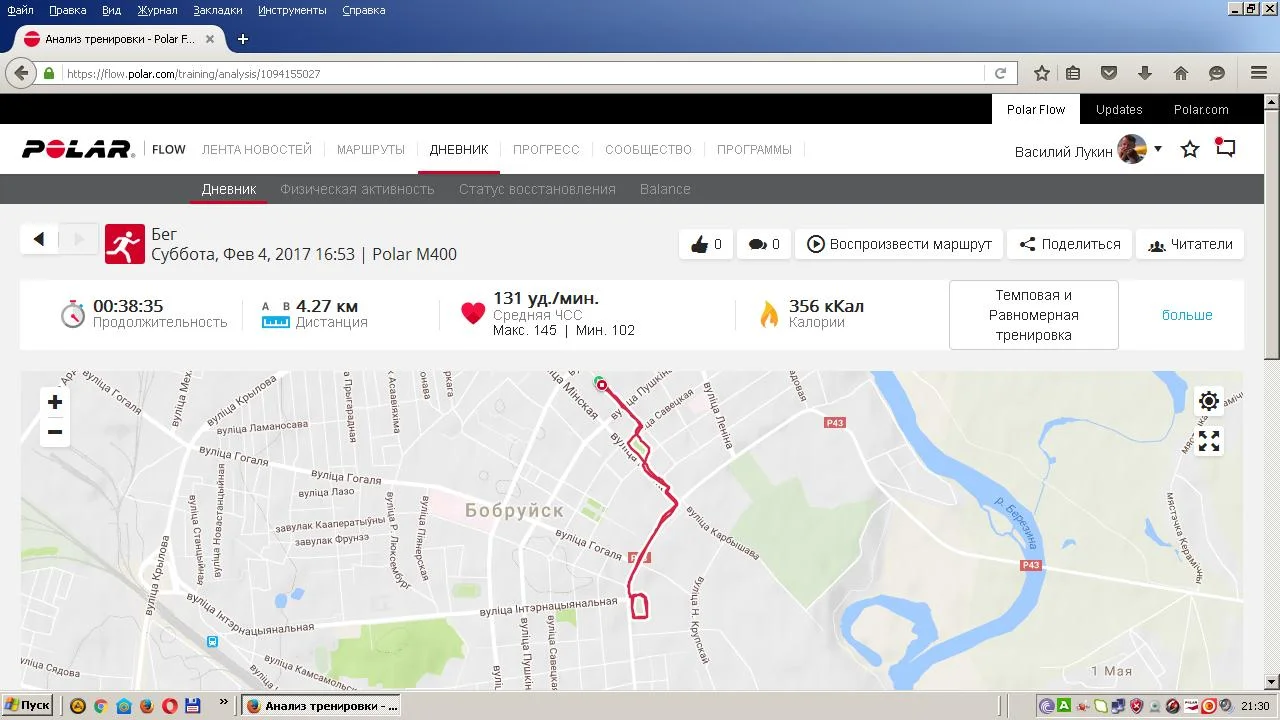The height and width of the screenshot is (720, 1280).
Task: Click the Polar logo
Action: coord(78,149)
